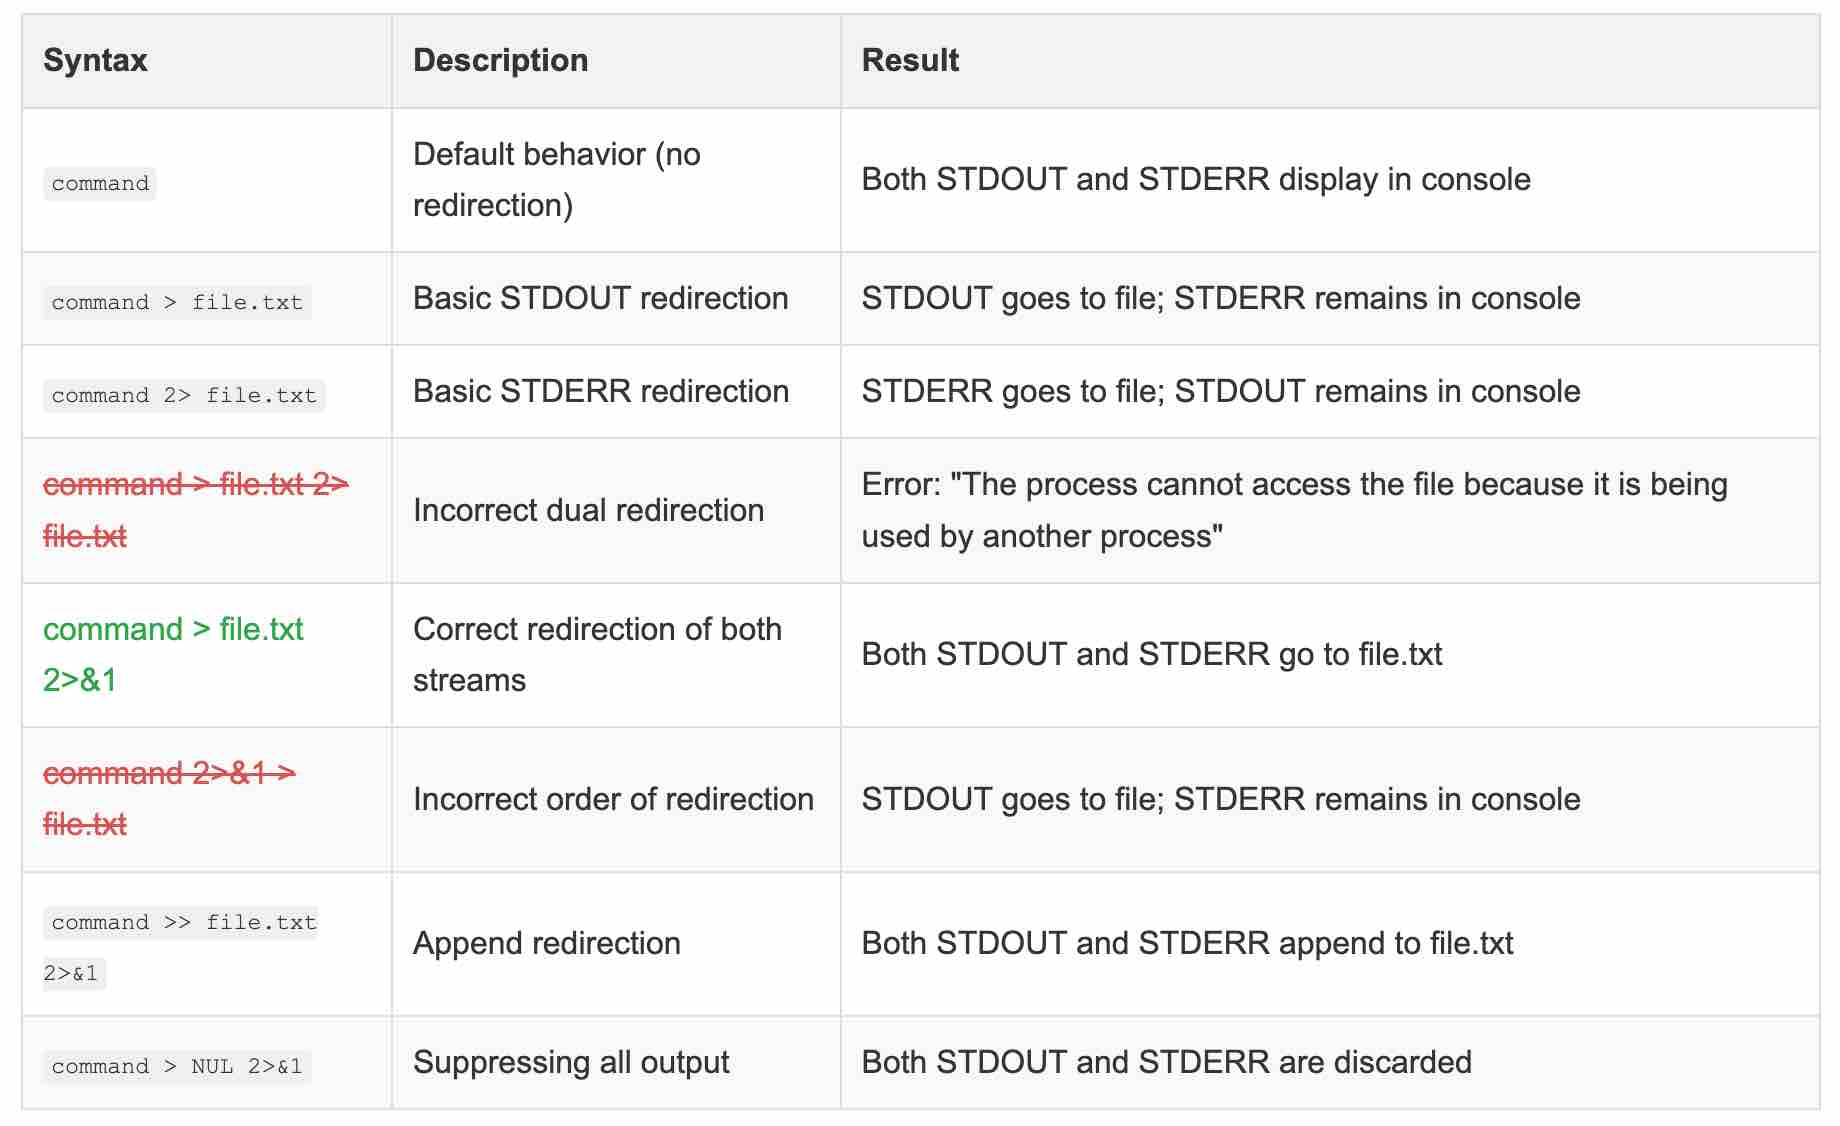This screenshot has height=1126, width=1840.
Task: Click green "command > file.txt 2>&1" syntax
Action: click(173, 630)
